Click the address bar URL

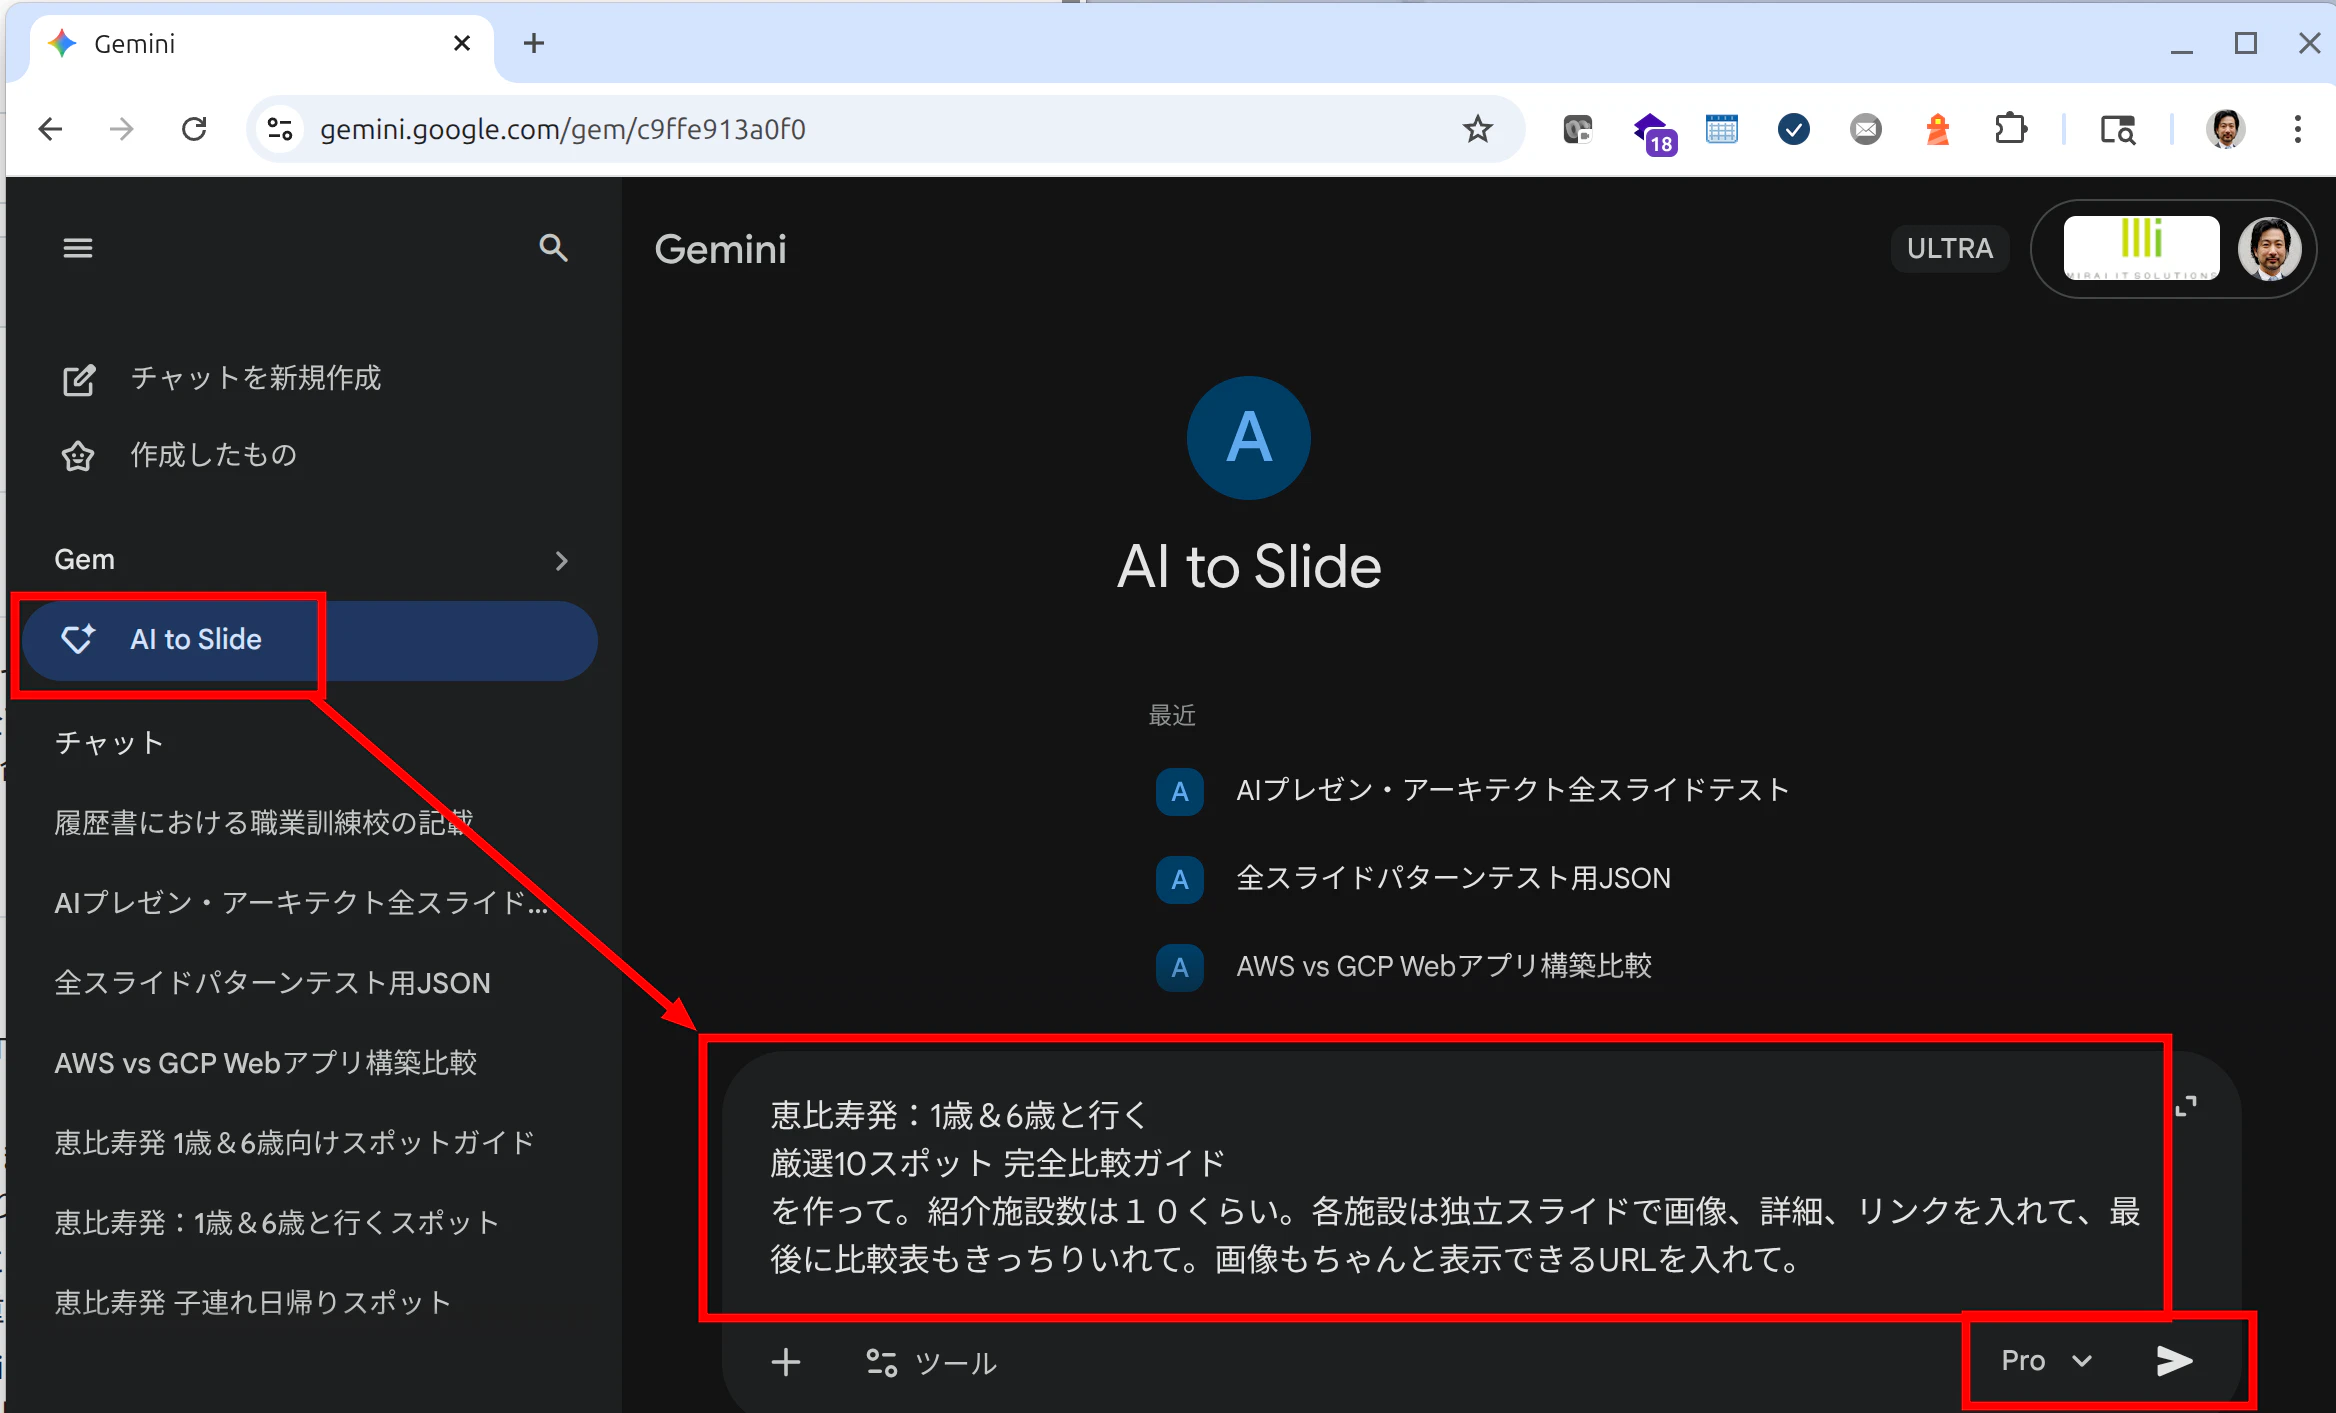pyautogui.click(x=563, y=129)
